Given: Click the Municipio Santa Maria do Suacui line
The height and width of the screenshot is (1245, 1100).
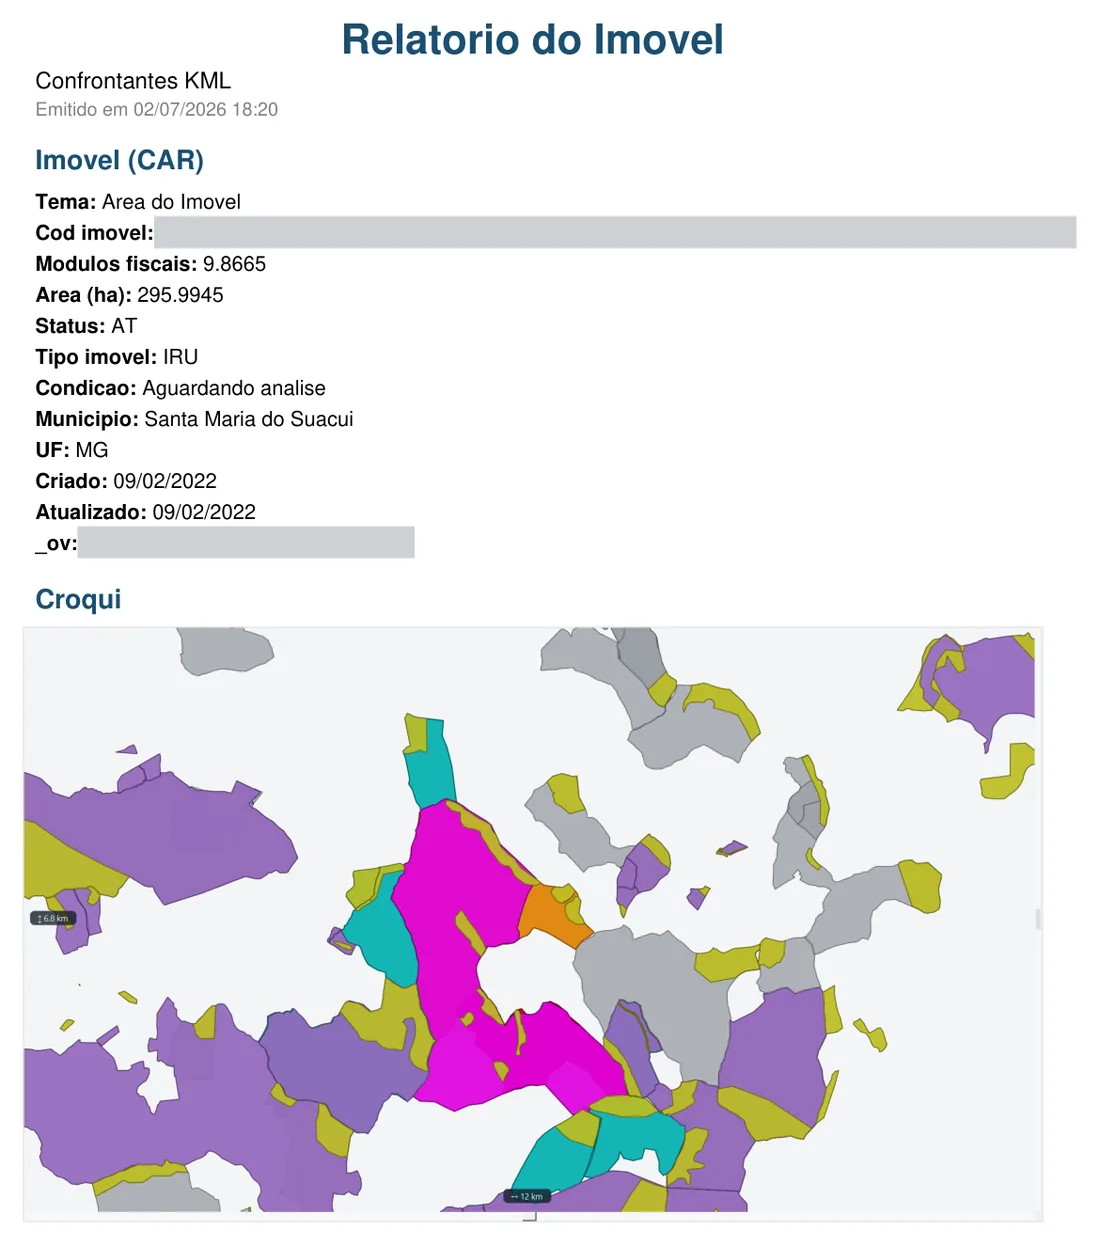Looking at the screenshot, I should point(194,419).
